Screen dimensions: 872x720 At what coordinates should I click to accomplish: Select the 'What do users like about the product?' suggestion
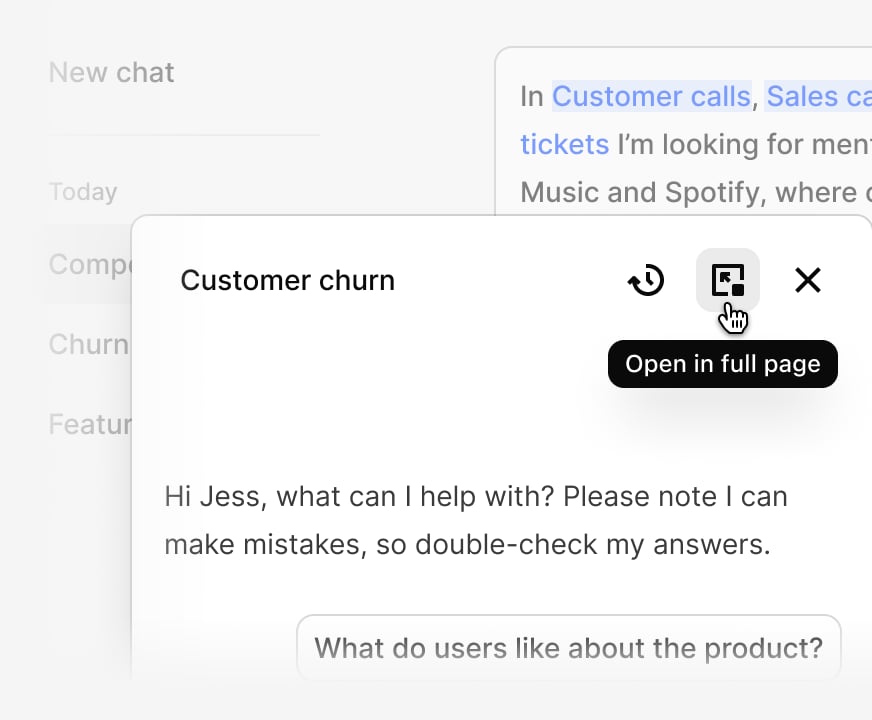point(568,648)
